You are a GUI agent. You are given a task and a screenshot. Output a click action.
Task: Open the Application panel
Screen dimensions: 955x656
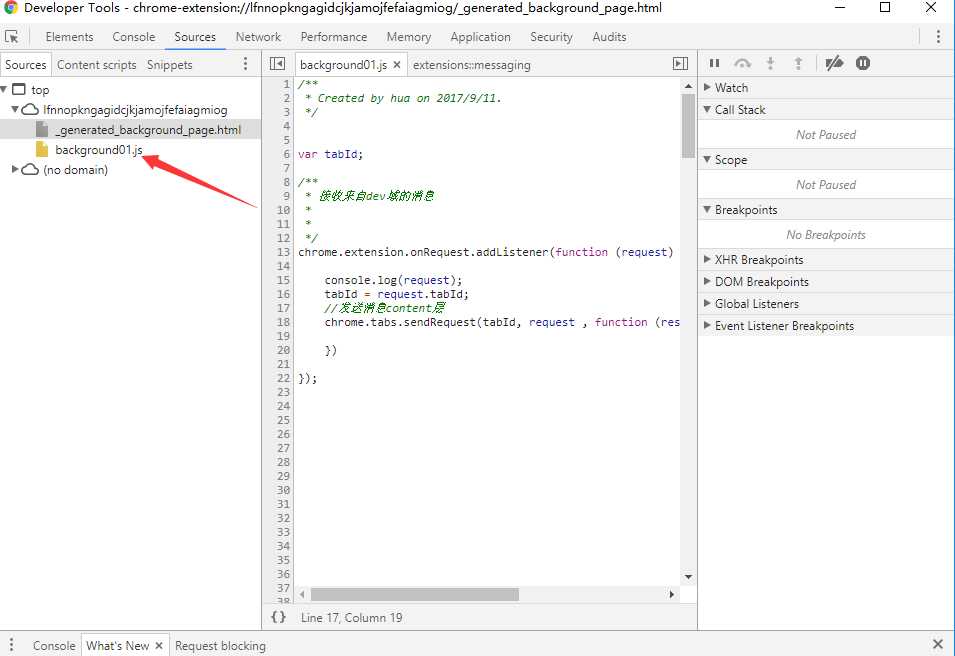(x=481, y=37)
